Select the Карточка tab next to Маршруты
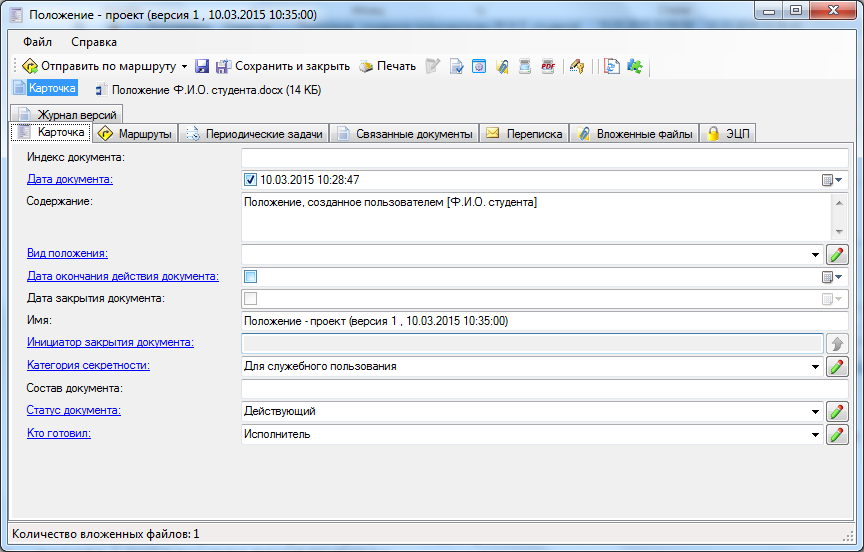864x552 pixels. 51,132
